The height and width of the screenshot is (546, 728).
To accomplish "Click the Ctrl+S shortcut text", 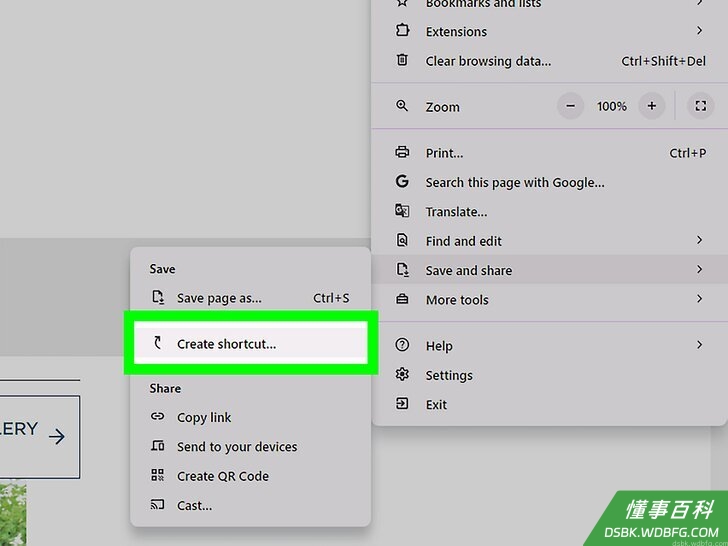I will click(331, 298).
